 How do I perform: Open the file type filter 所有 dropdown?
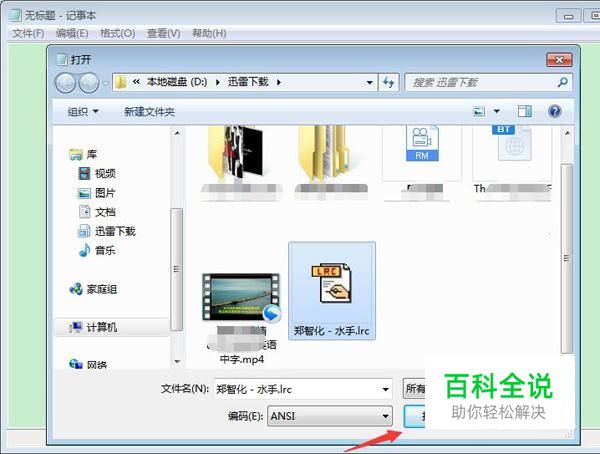point(414,389)
